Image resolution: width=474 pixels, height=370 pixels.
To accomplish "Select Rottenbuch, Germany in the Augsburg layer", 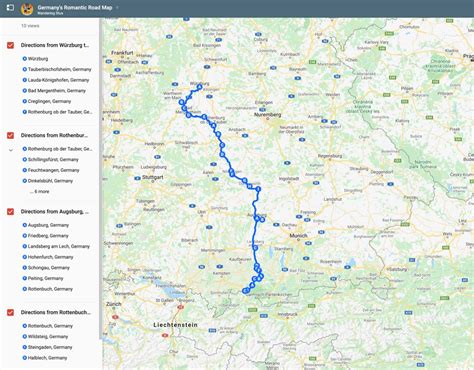I will 50,289.
